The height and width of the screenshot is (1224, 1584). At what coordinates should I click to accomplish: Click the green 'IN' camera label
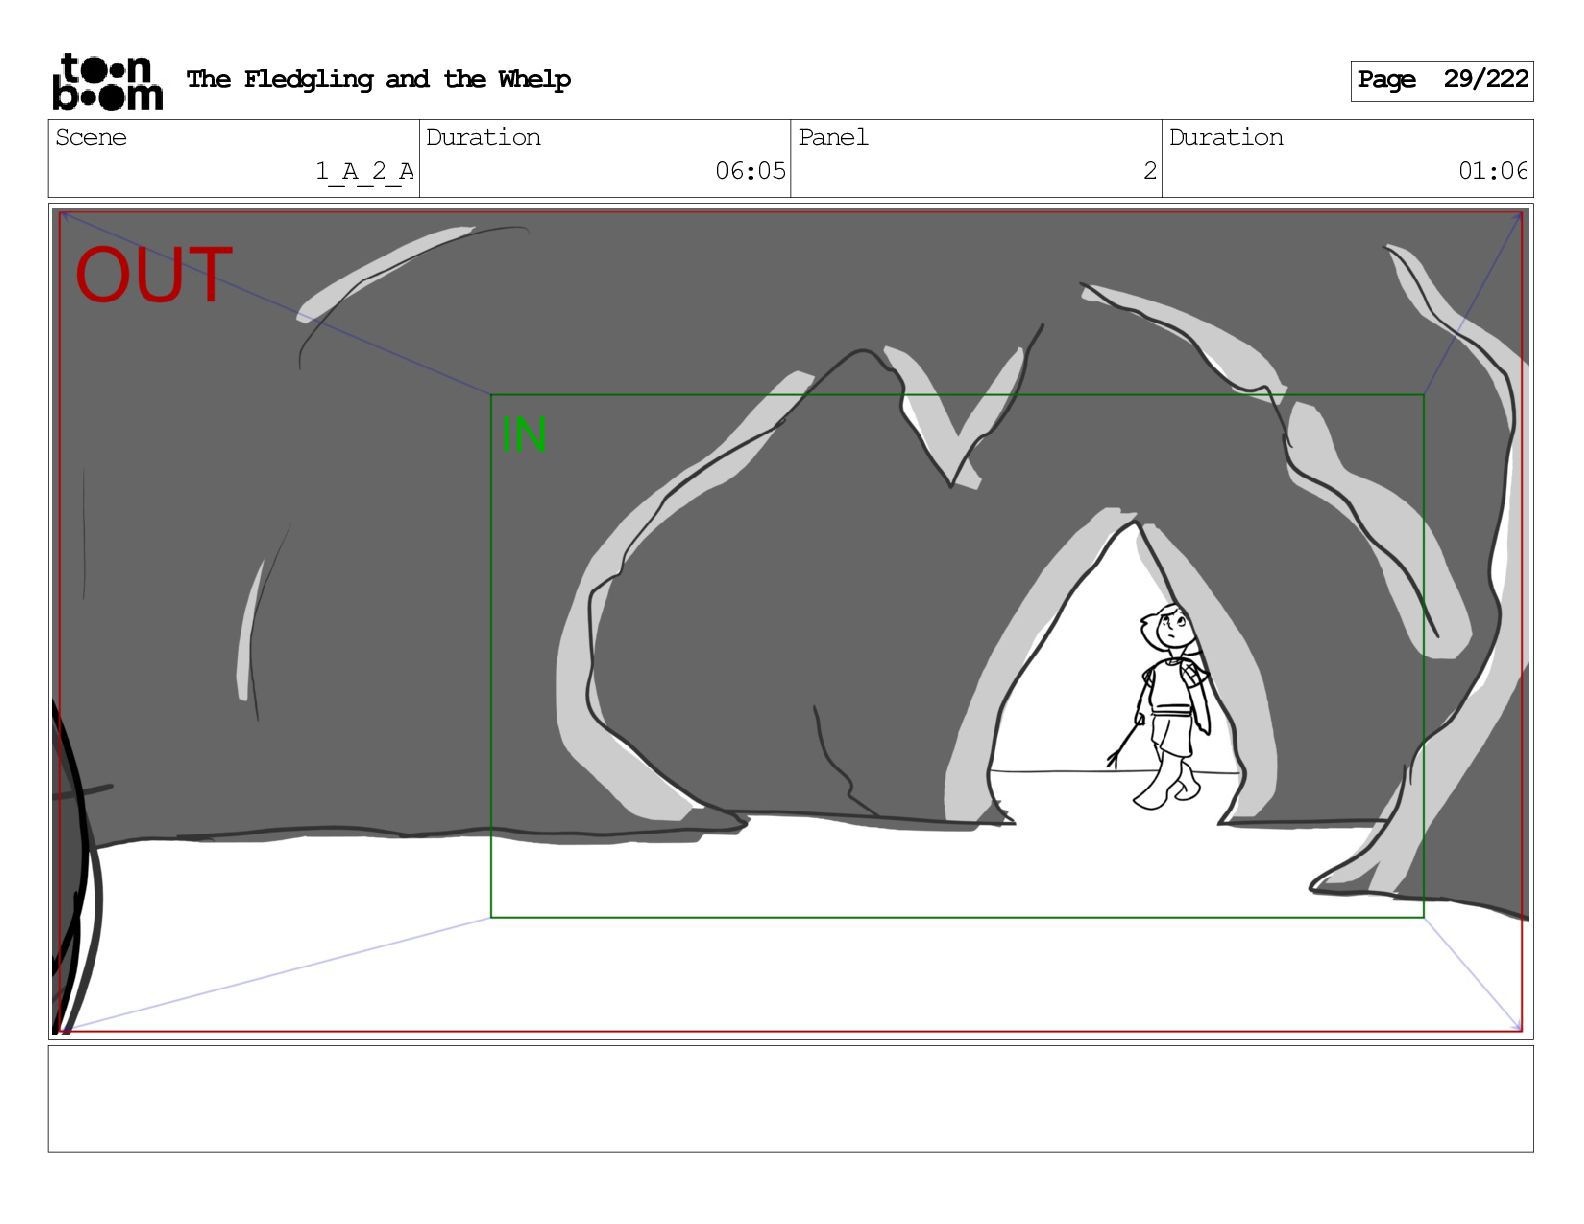pyautogui.click(x=524, y=435)
